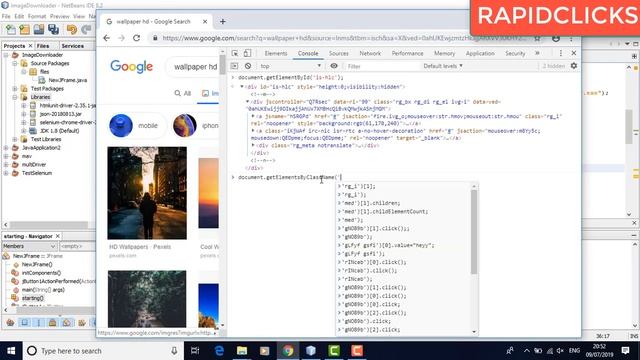Select 'mobile' suggestion chip in Google Images
Image resolution: width=640 pixels, height=360 pixels.
point(138,125)
